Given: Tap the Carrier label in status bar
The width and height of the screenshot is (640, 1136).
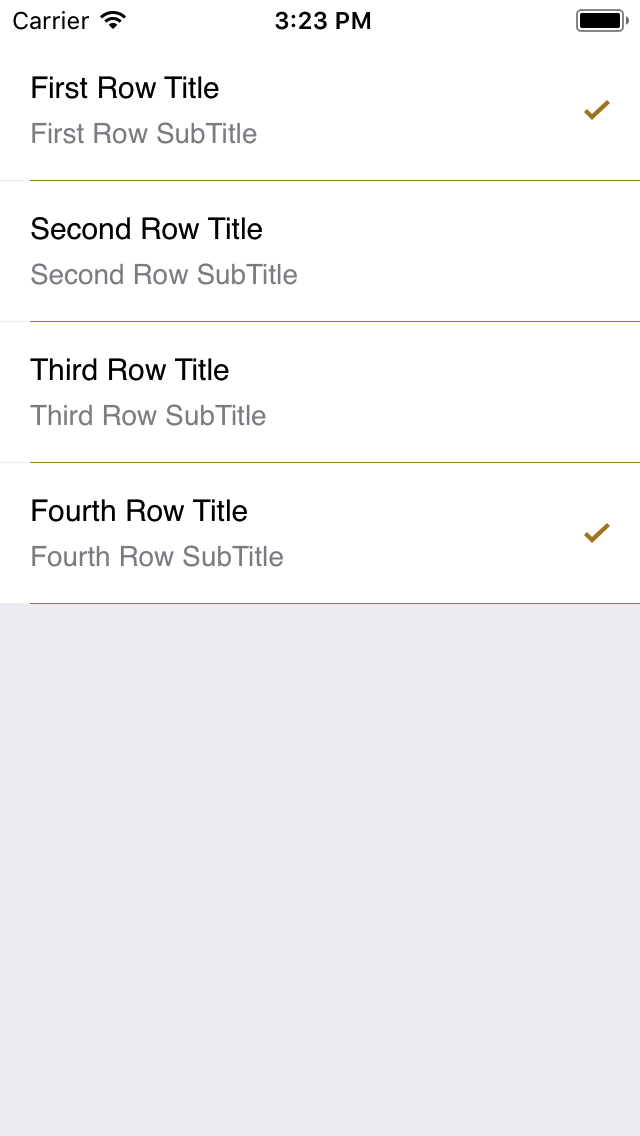Looking at the screenshot, I should (51, 20).
